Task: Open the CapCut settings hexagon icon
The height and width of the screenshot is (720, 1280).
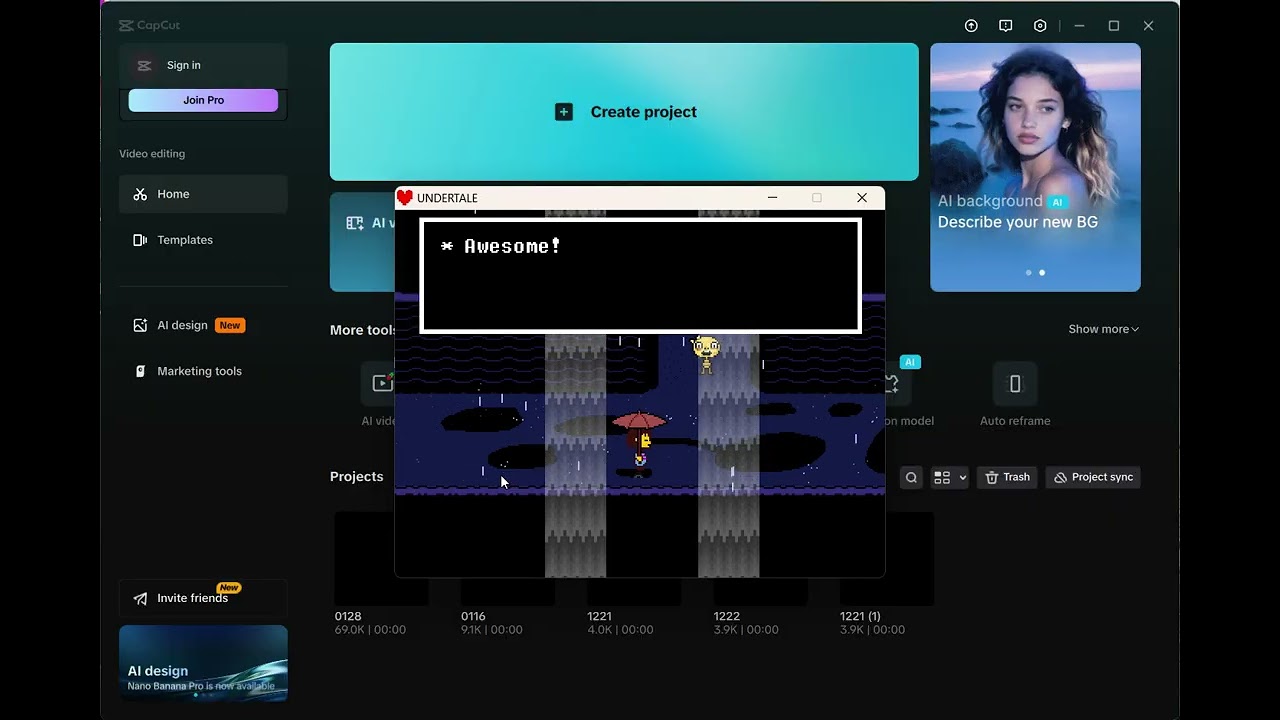Action: pyautogui.click(x=1040, y=26)
